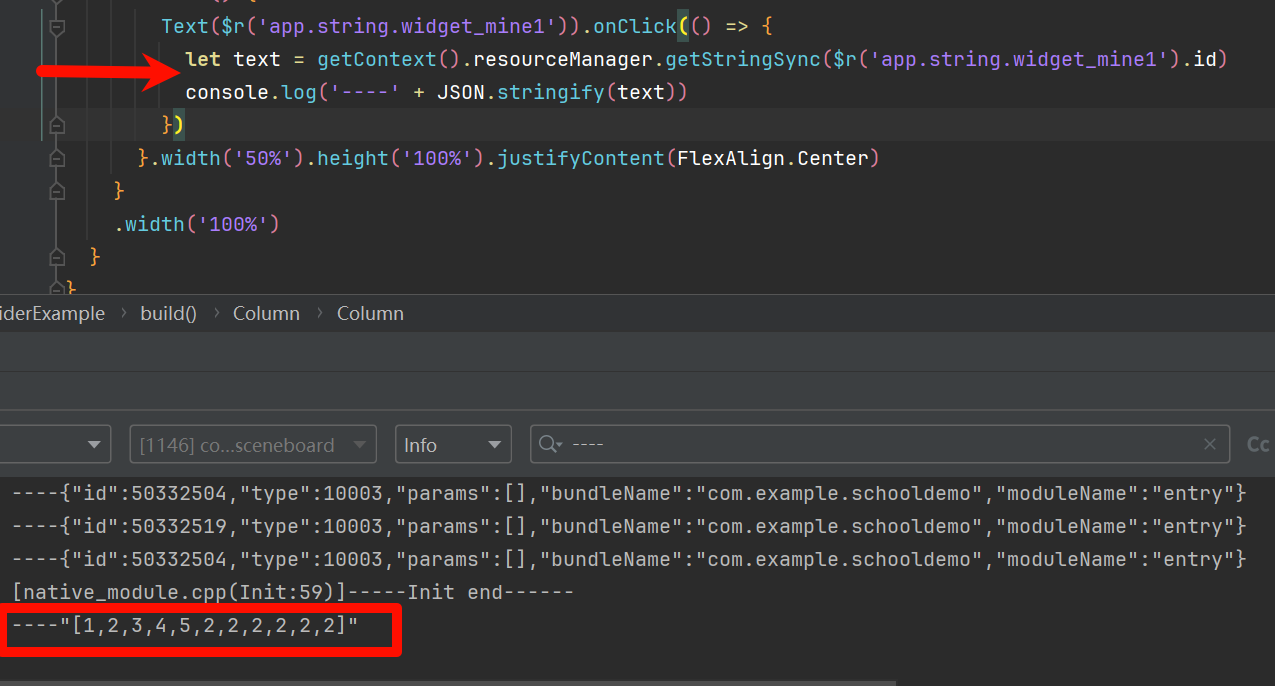This screenshot has width=1275, height=686.
Task: Open the Info log level dropdown
Action: tap(453, 445)
